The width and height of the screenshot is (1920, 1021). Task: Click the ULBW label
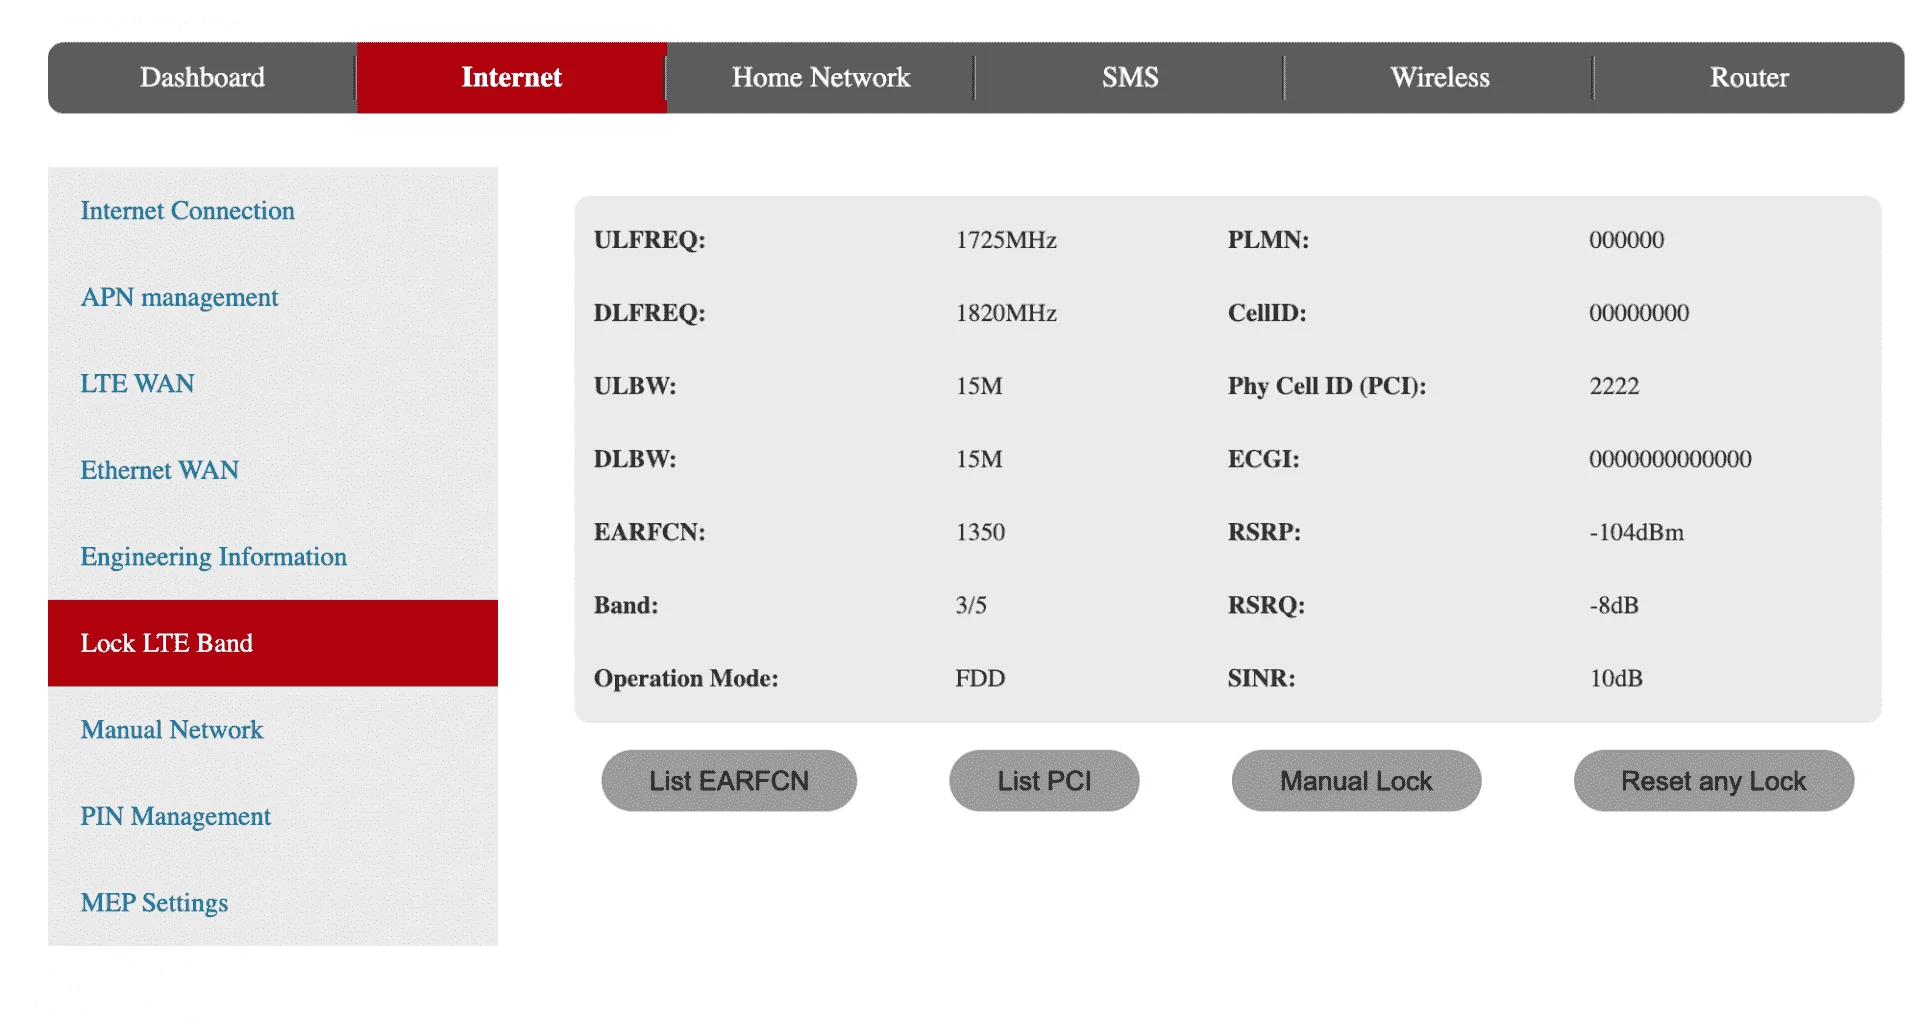pyautogui.click(x=635, y=386)
